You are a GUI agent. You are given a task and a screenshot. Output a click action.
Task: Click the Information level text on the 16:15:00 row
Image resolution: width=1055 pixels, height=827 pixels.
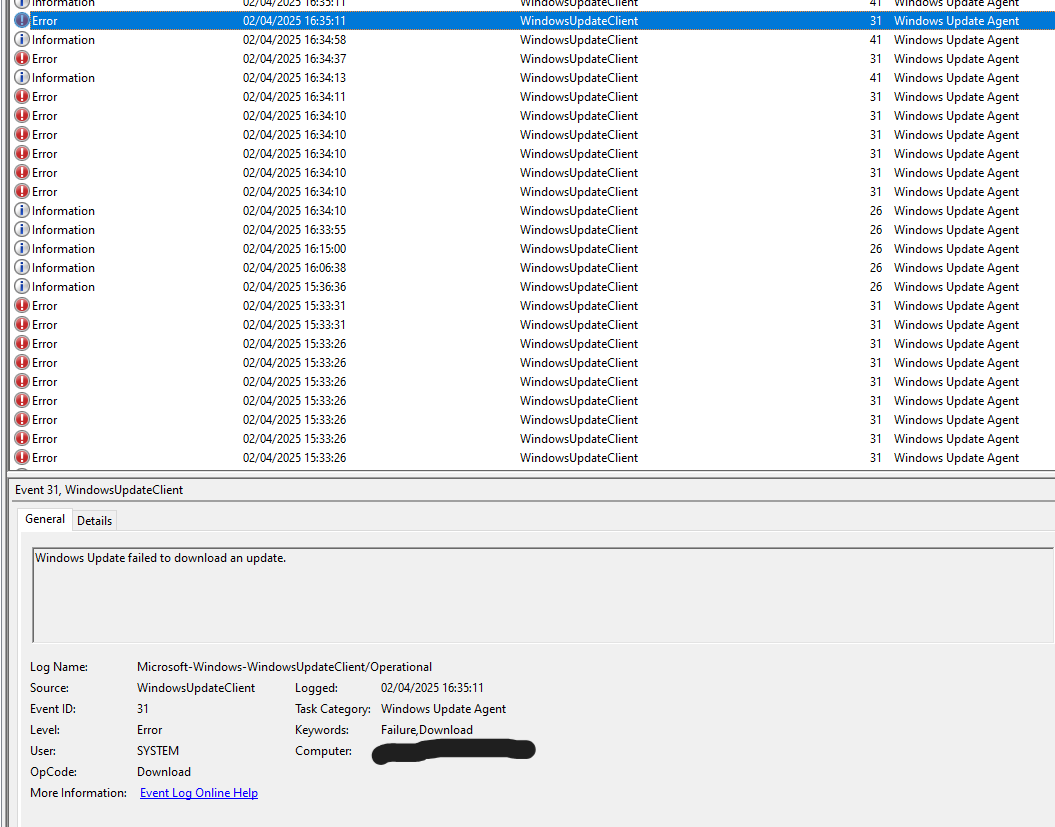63,248
